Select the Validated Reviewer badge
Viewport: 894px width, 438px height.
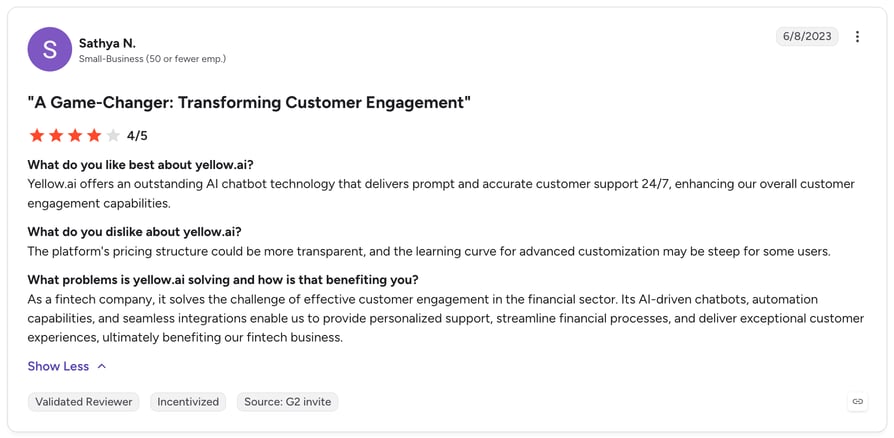83,402
